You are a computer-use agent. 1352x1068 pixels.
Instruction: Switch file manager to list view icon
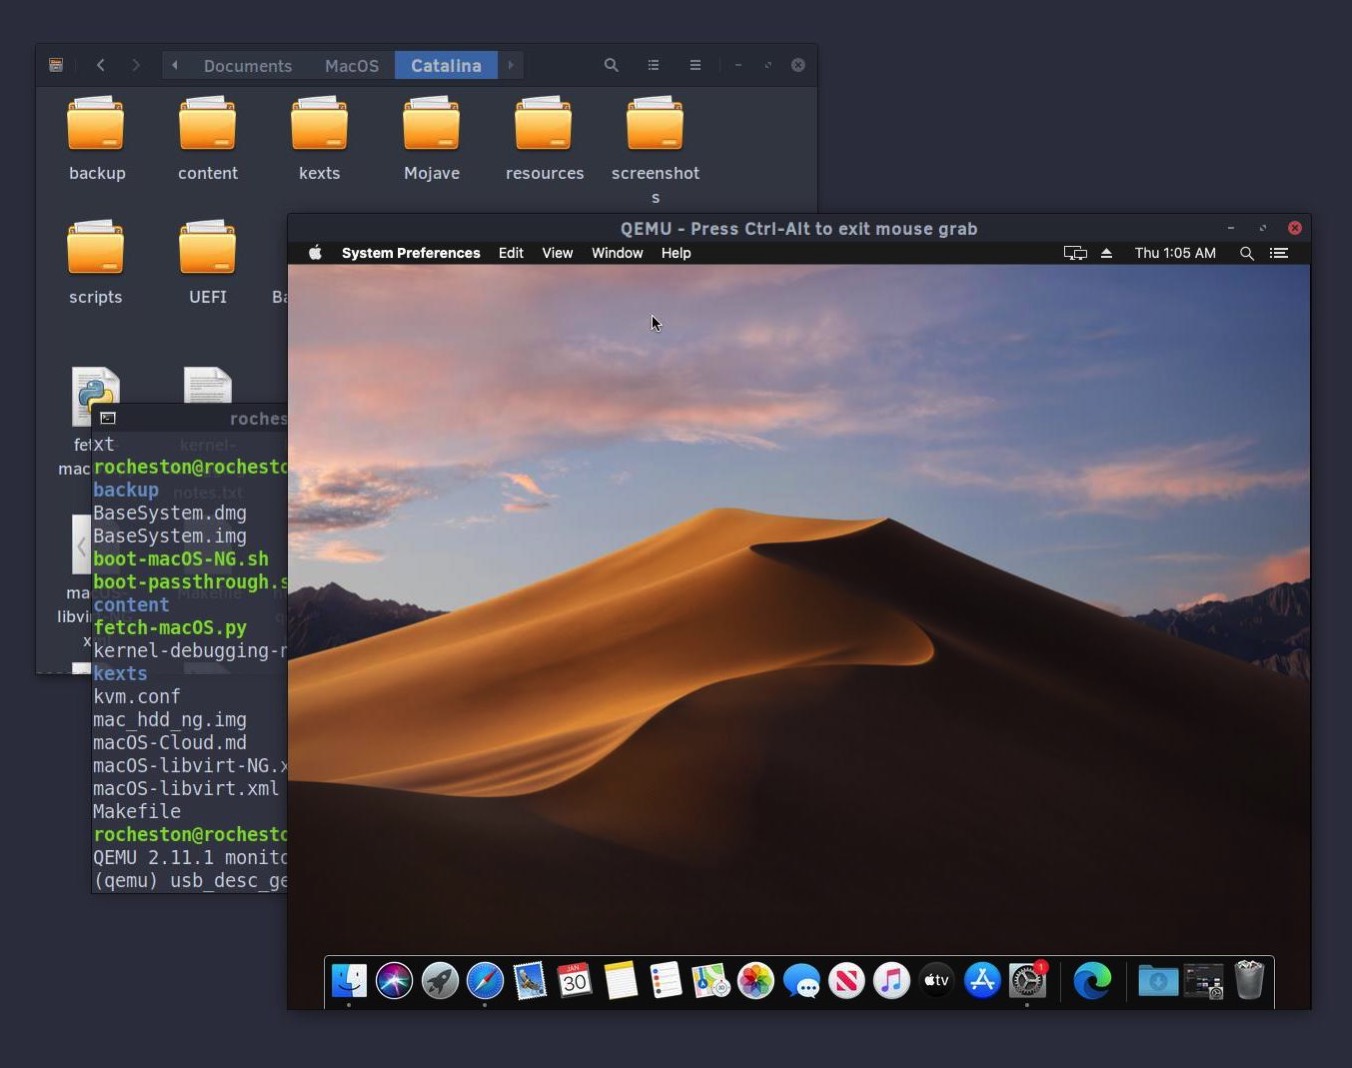(653, 65)
